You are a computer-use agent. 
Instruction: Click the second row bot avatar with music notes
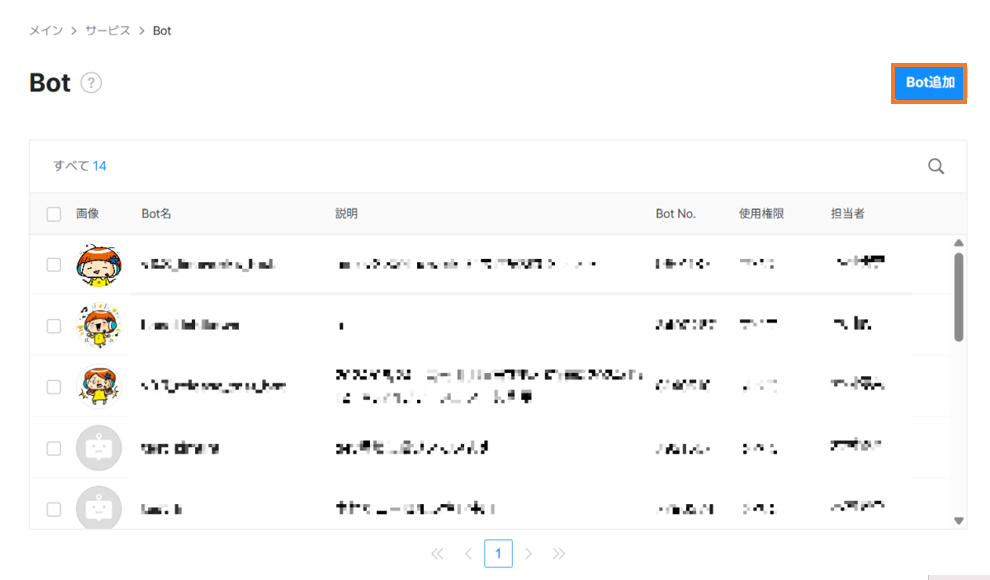tap(98, 326)
